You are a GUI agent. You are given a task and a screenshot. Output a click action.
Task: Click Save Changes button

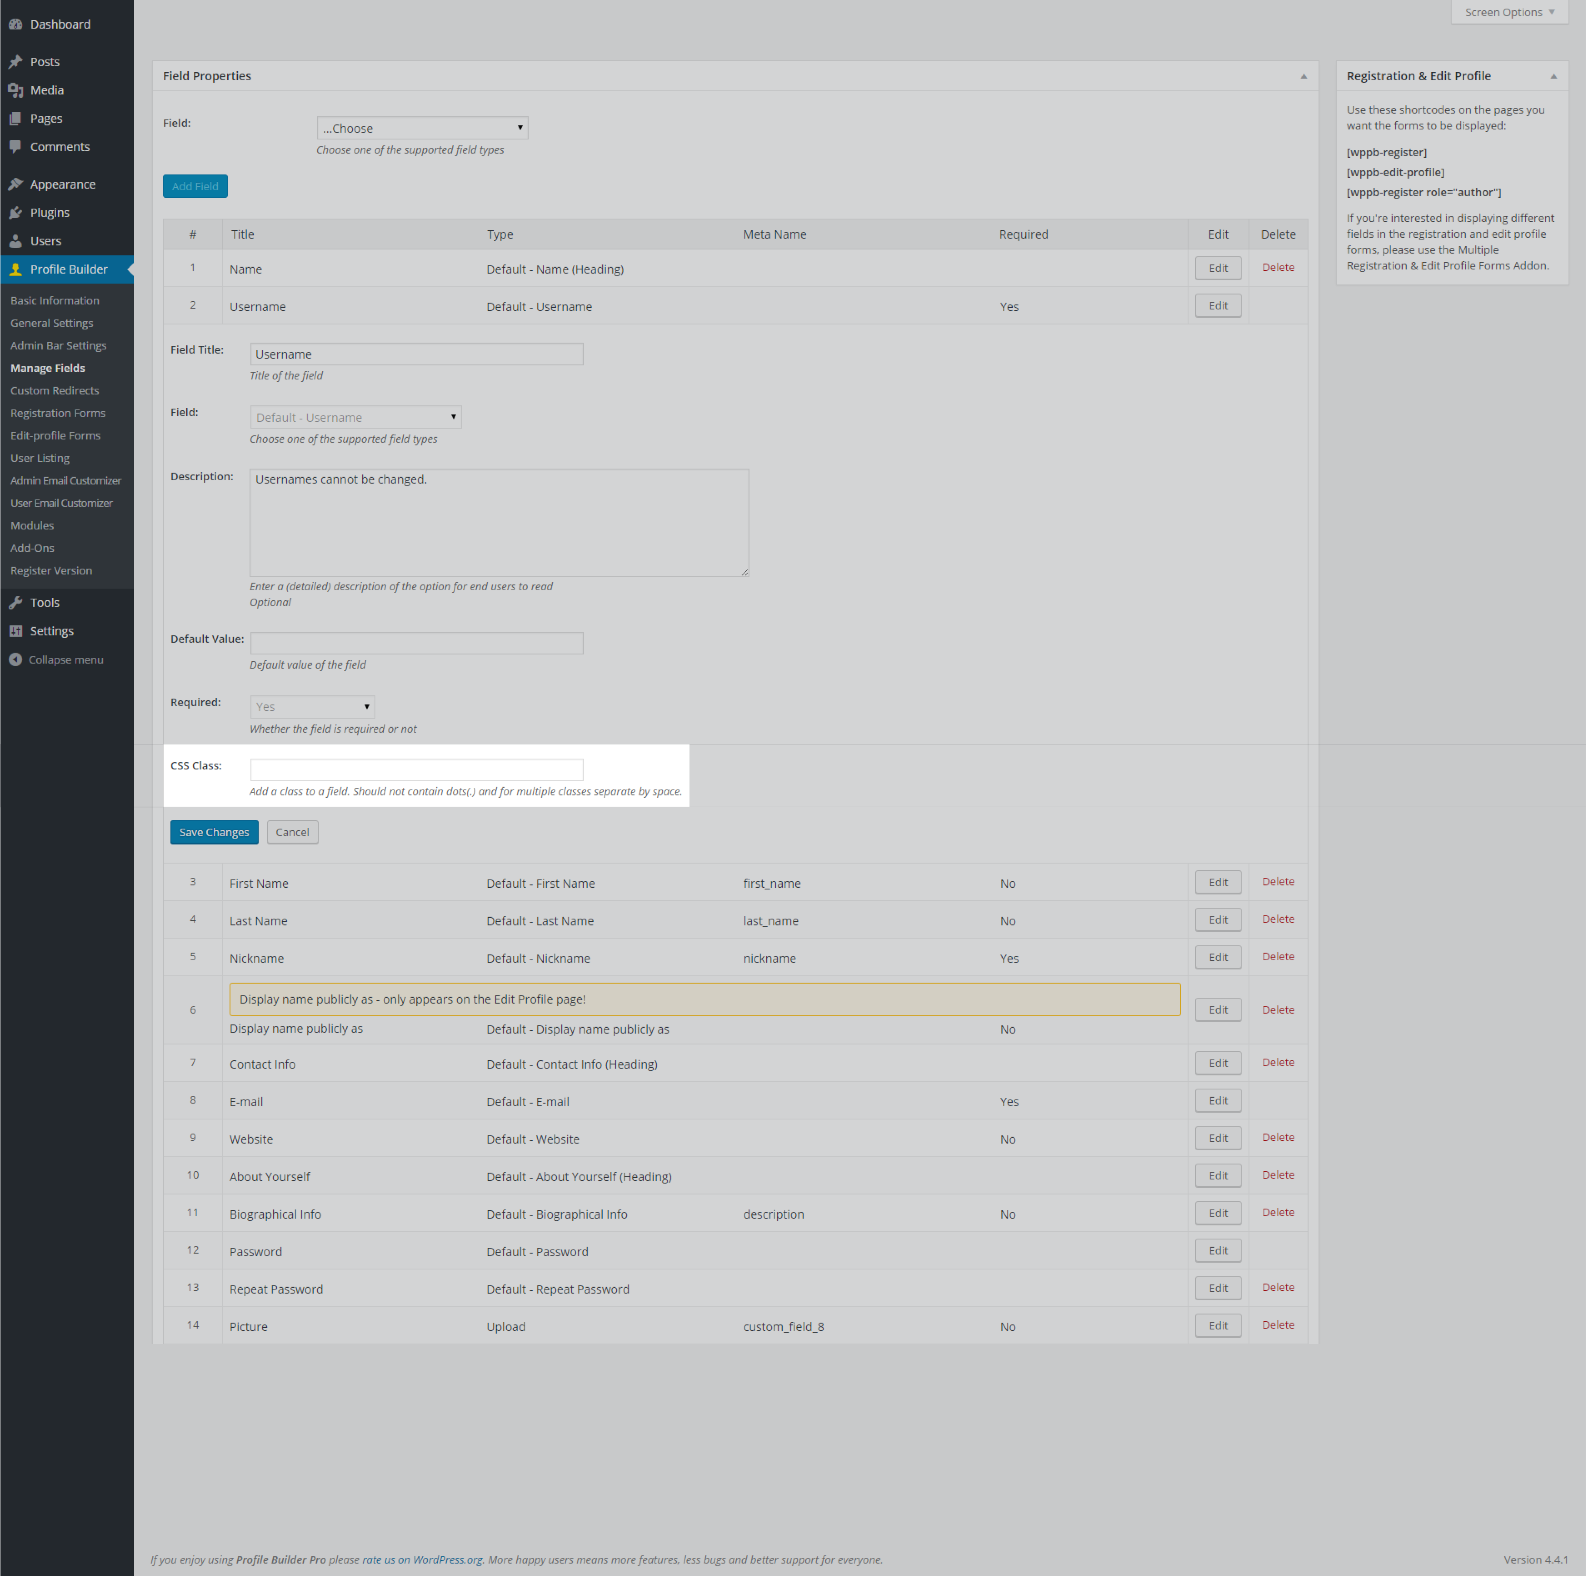[x=214, y=832]
